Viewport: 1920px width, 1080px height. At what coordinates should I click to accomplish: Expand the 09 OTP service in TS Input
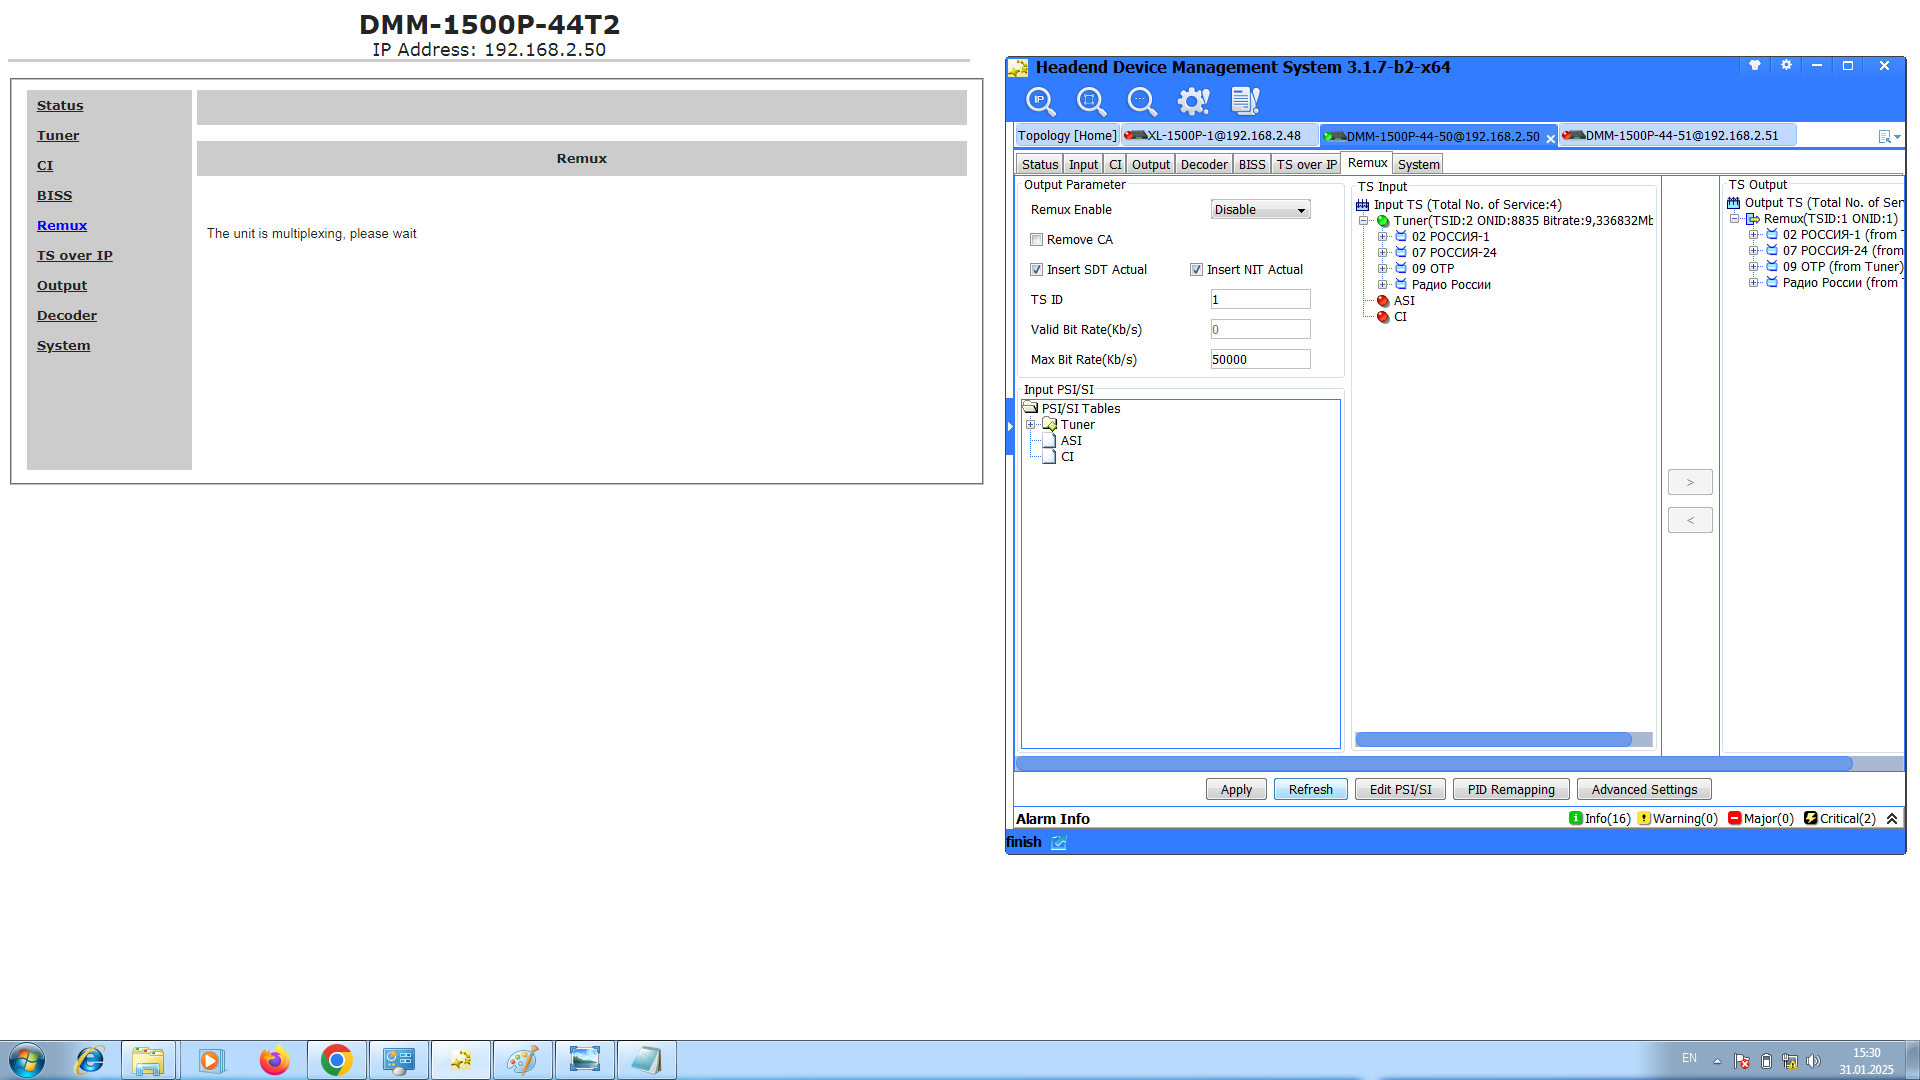pos(1382,269)
